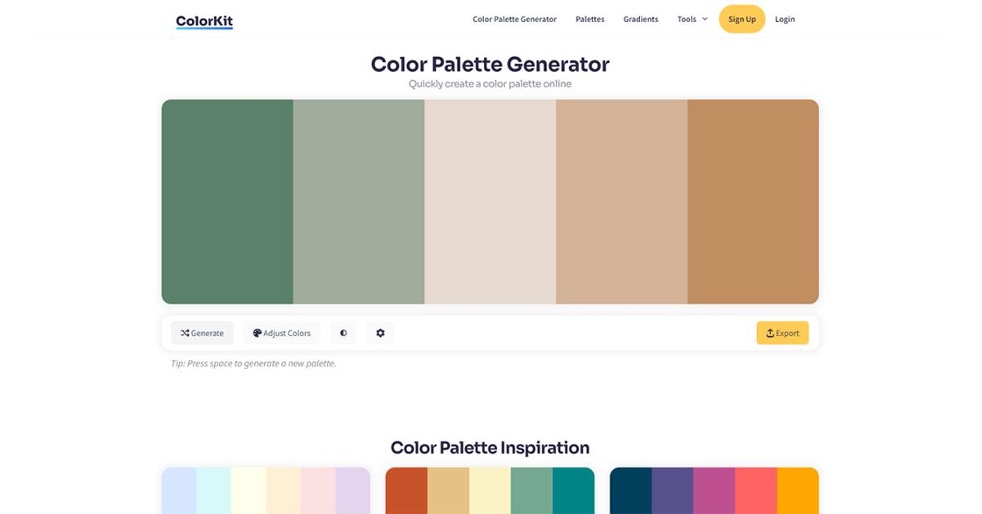
Task: Go to the Gradients nav item
Action: [x=641, y=19]
